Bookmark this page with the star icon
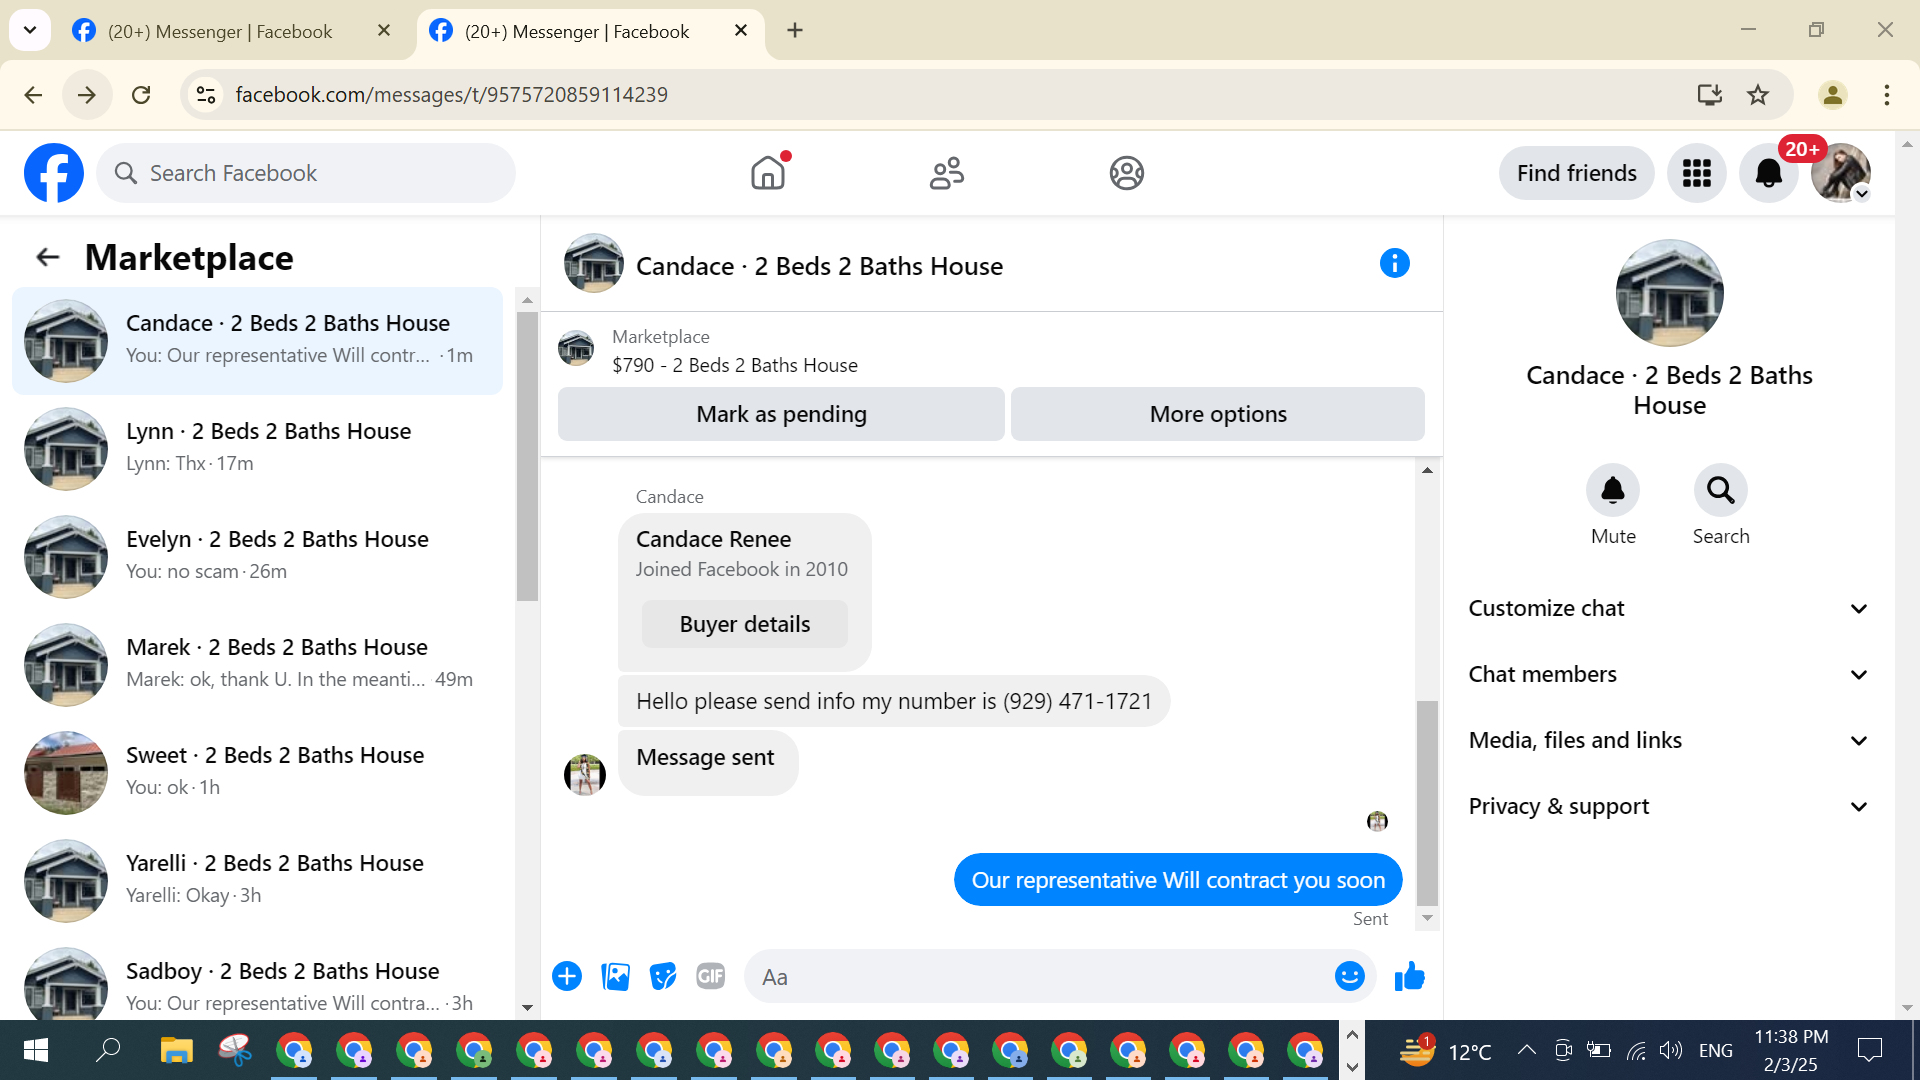This screenshot has width=1920, height=1080. coord(1758,95)
